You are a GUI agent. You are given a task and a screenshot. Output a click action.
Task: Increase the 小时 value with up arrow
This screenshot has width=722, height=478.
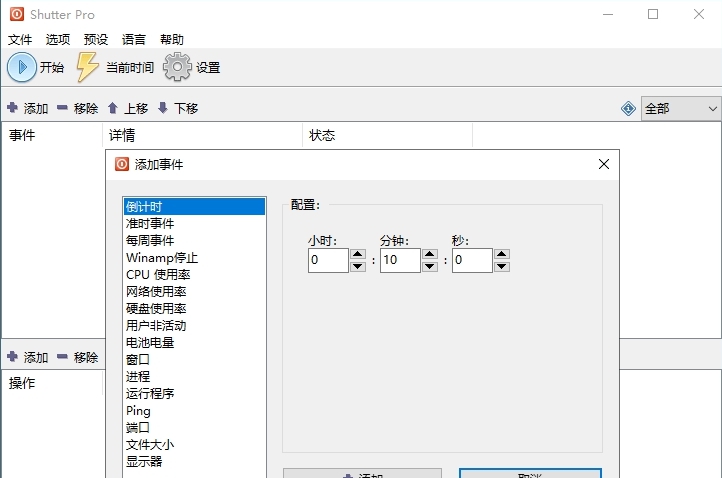tap(358, 254)
